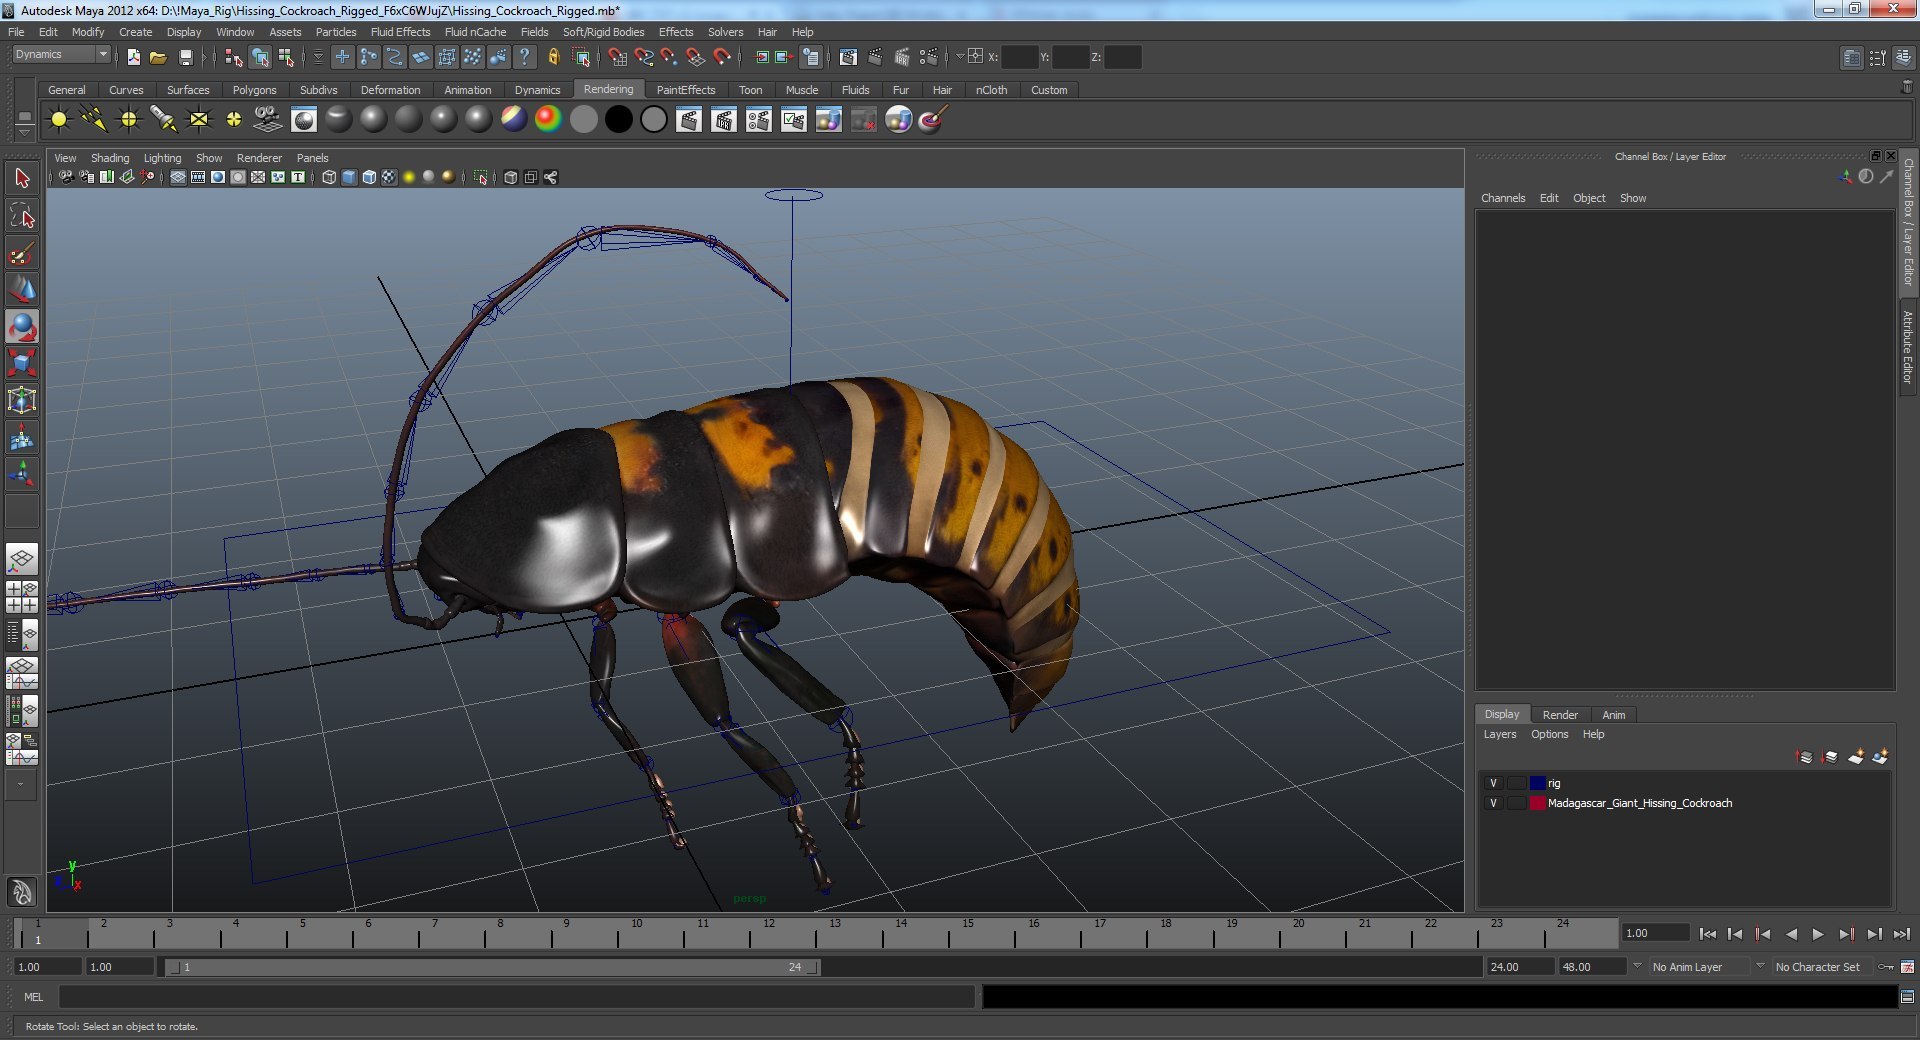The image size is (1920, 1040).
Task: Expand the shelf tab options arrow
Action: 24,131
